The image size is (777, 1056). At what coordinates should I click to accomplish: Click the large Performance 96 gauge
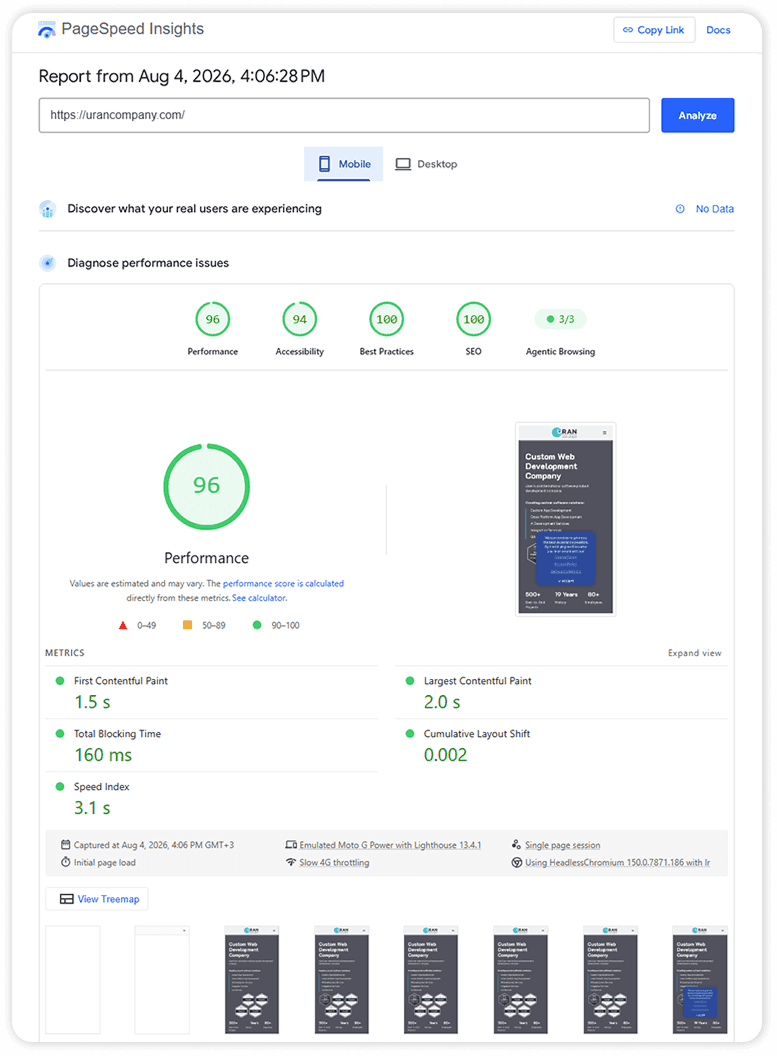pyautogui.click(x=207, y=486)
